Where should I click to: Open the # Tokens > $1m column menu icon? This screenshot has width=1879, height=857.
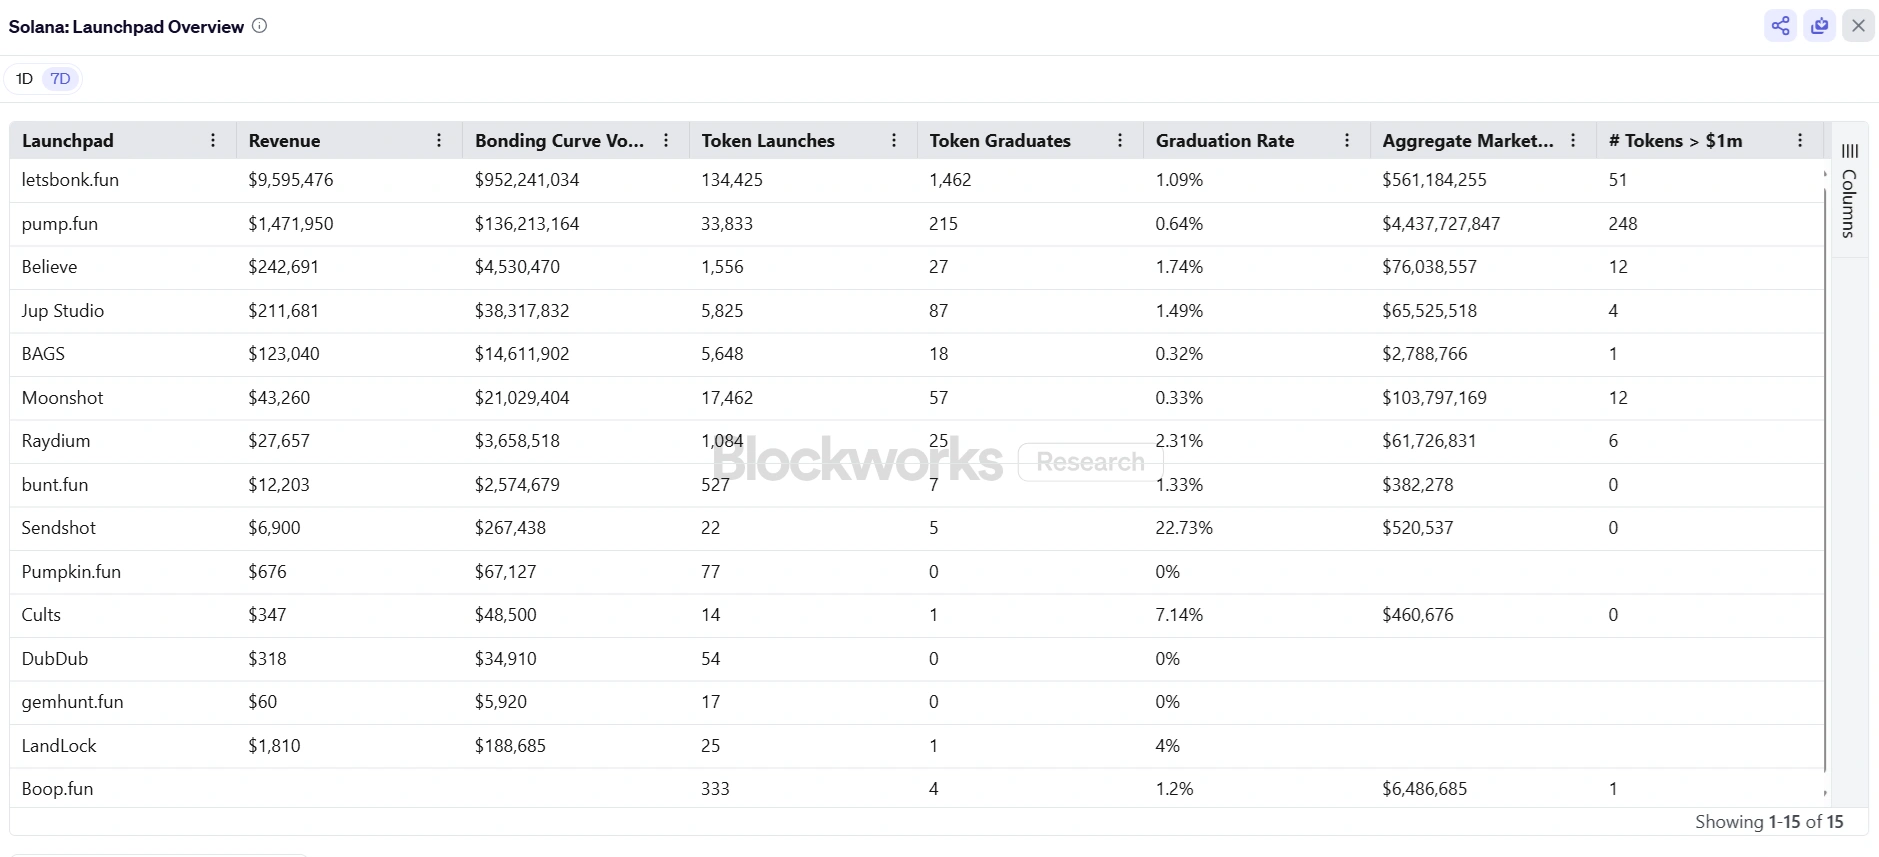point(1798,140)
